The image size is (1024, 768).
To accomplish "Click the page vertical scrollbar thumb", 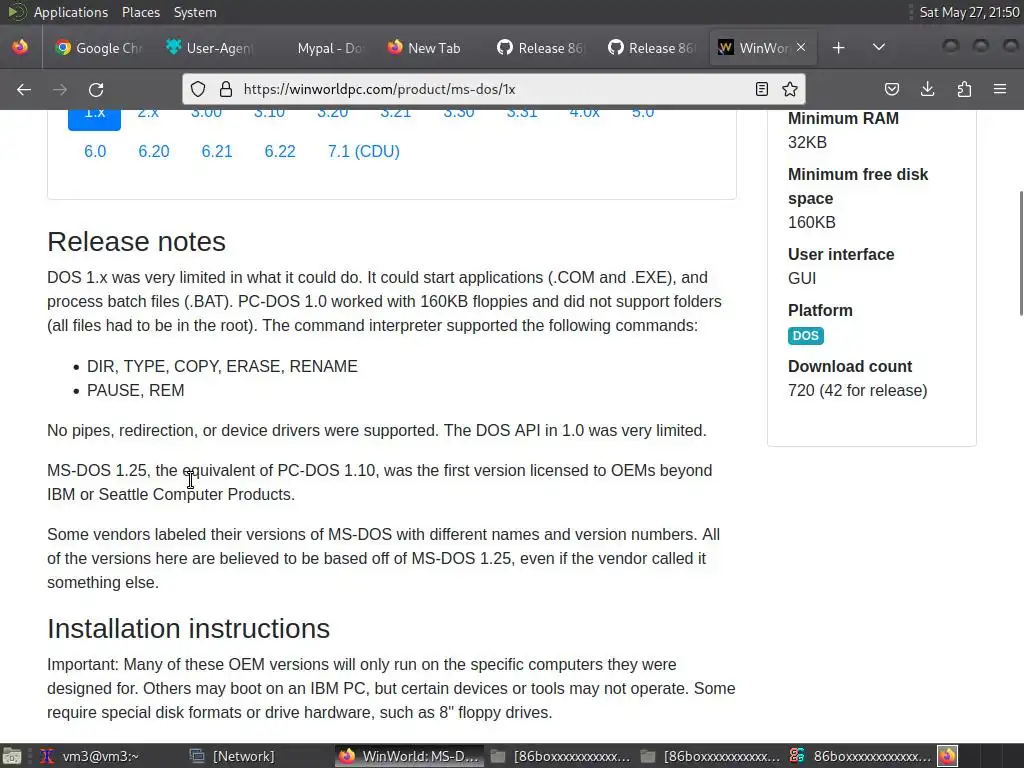I will [x=1019, y=253].
